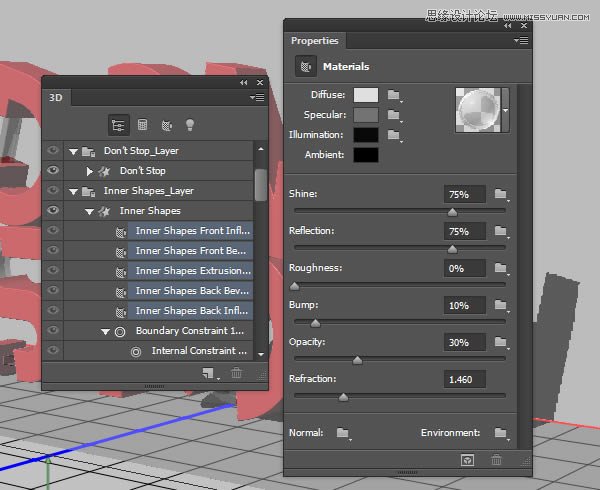
Task: Open the Specular color swatch
Action: point(366,115)
